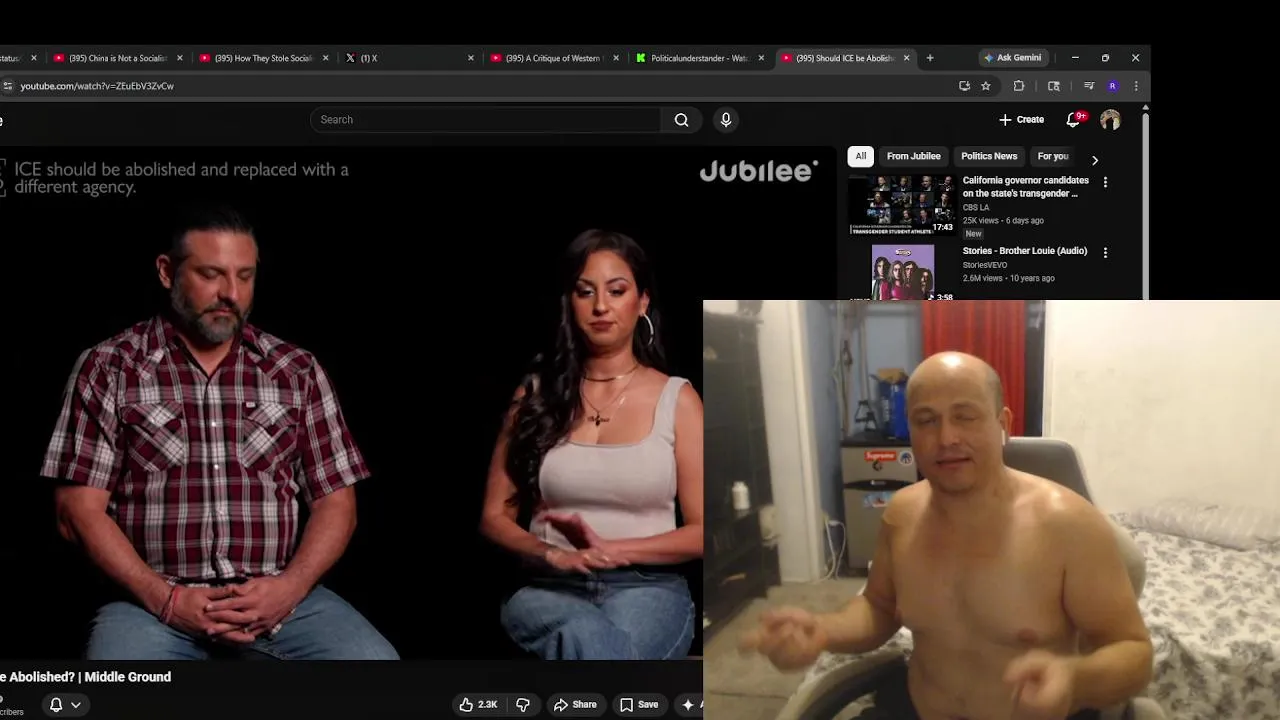Click the Share button
This screenshot has height=720, width=1280.
pos(575,705)
